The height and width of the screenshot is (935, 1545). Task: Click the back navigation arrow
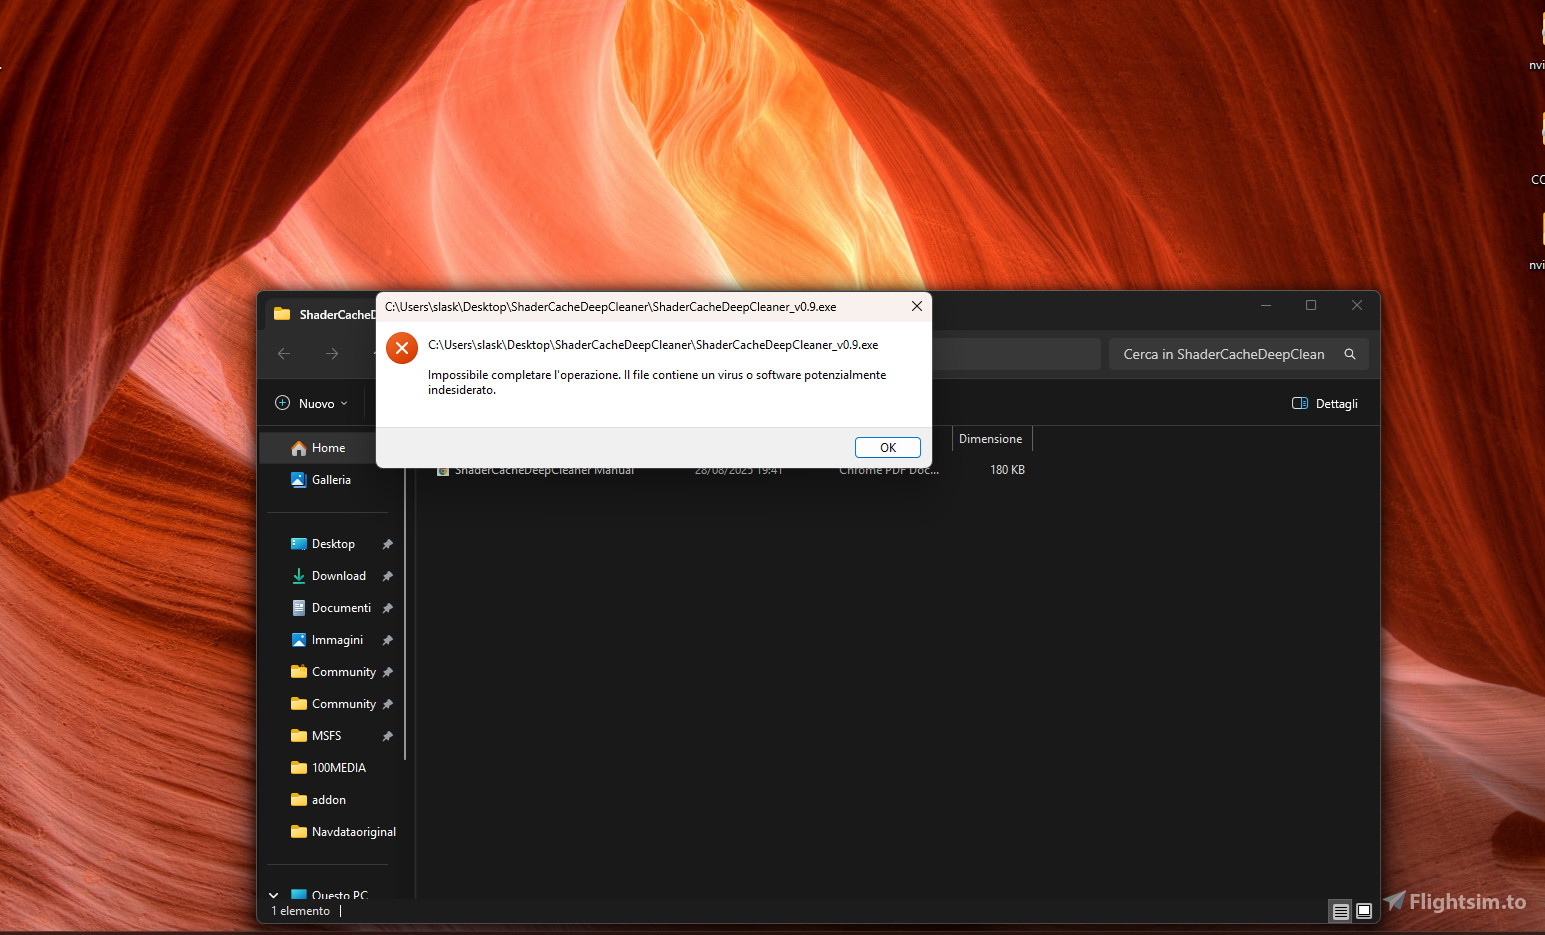284,353
